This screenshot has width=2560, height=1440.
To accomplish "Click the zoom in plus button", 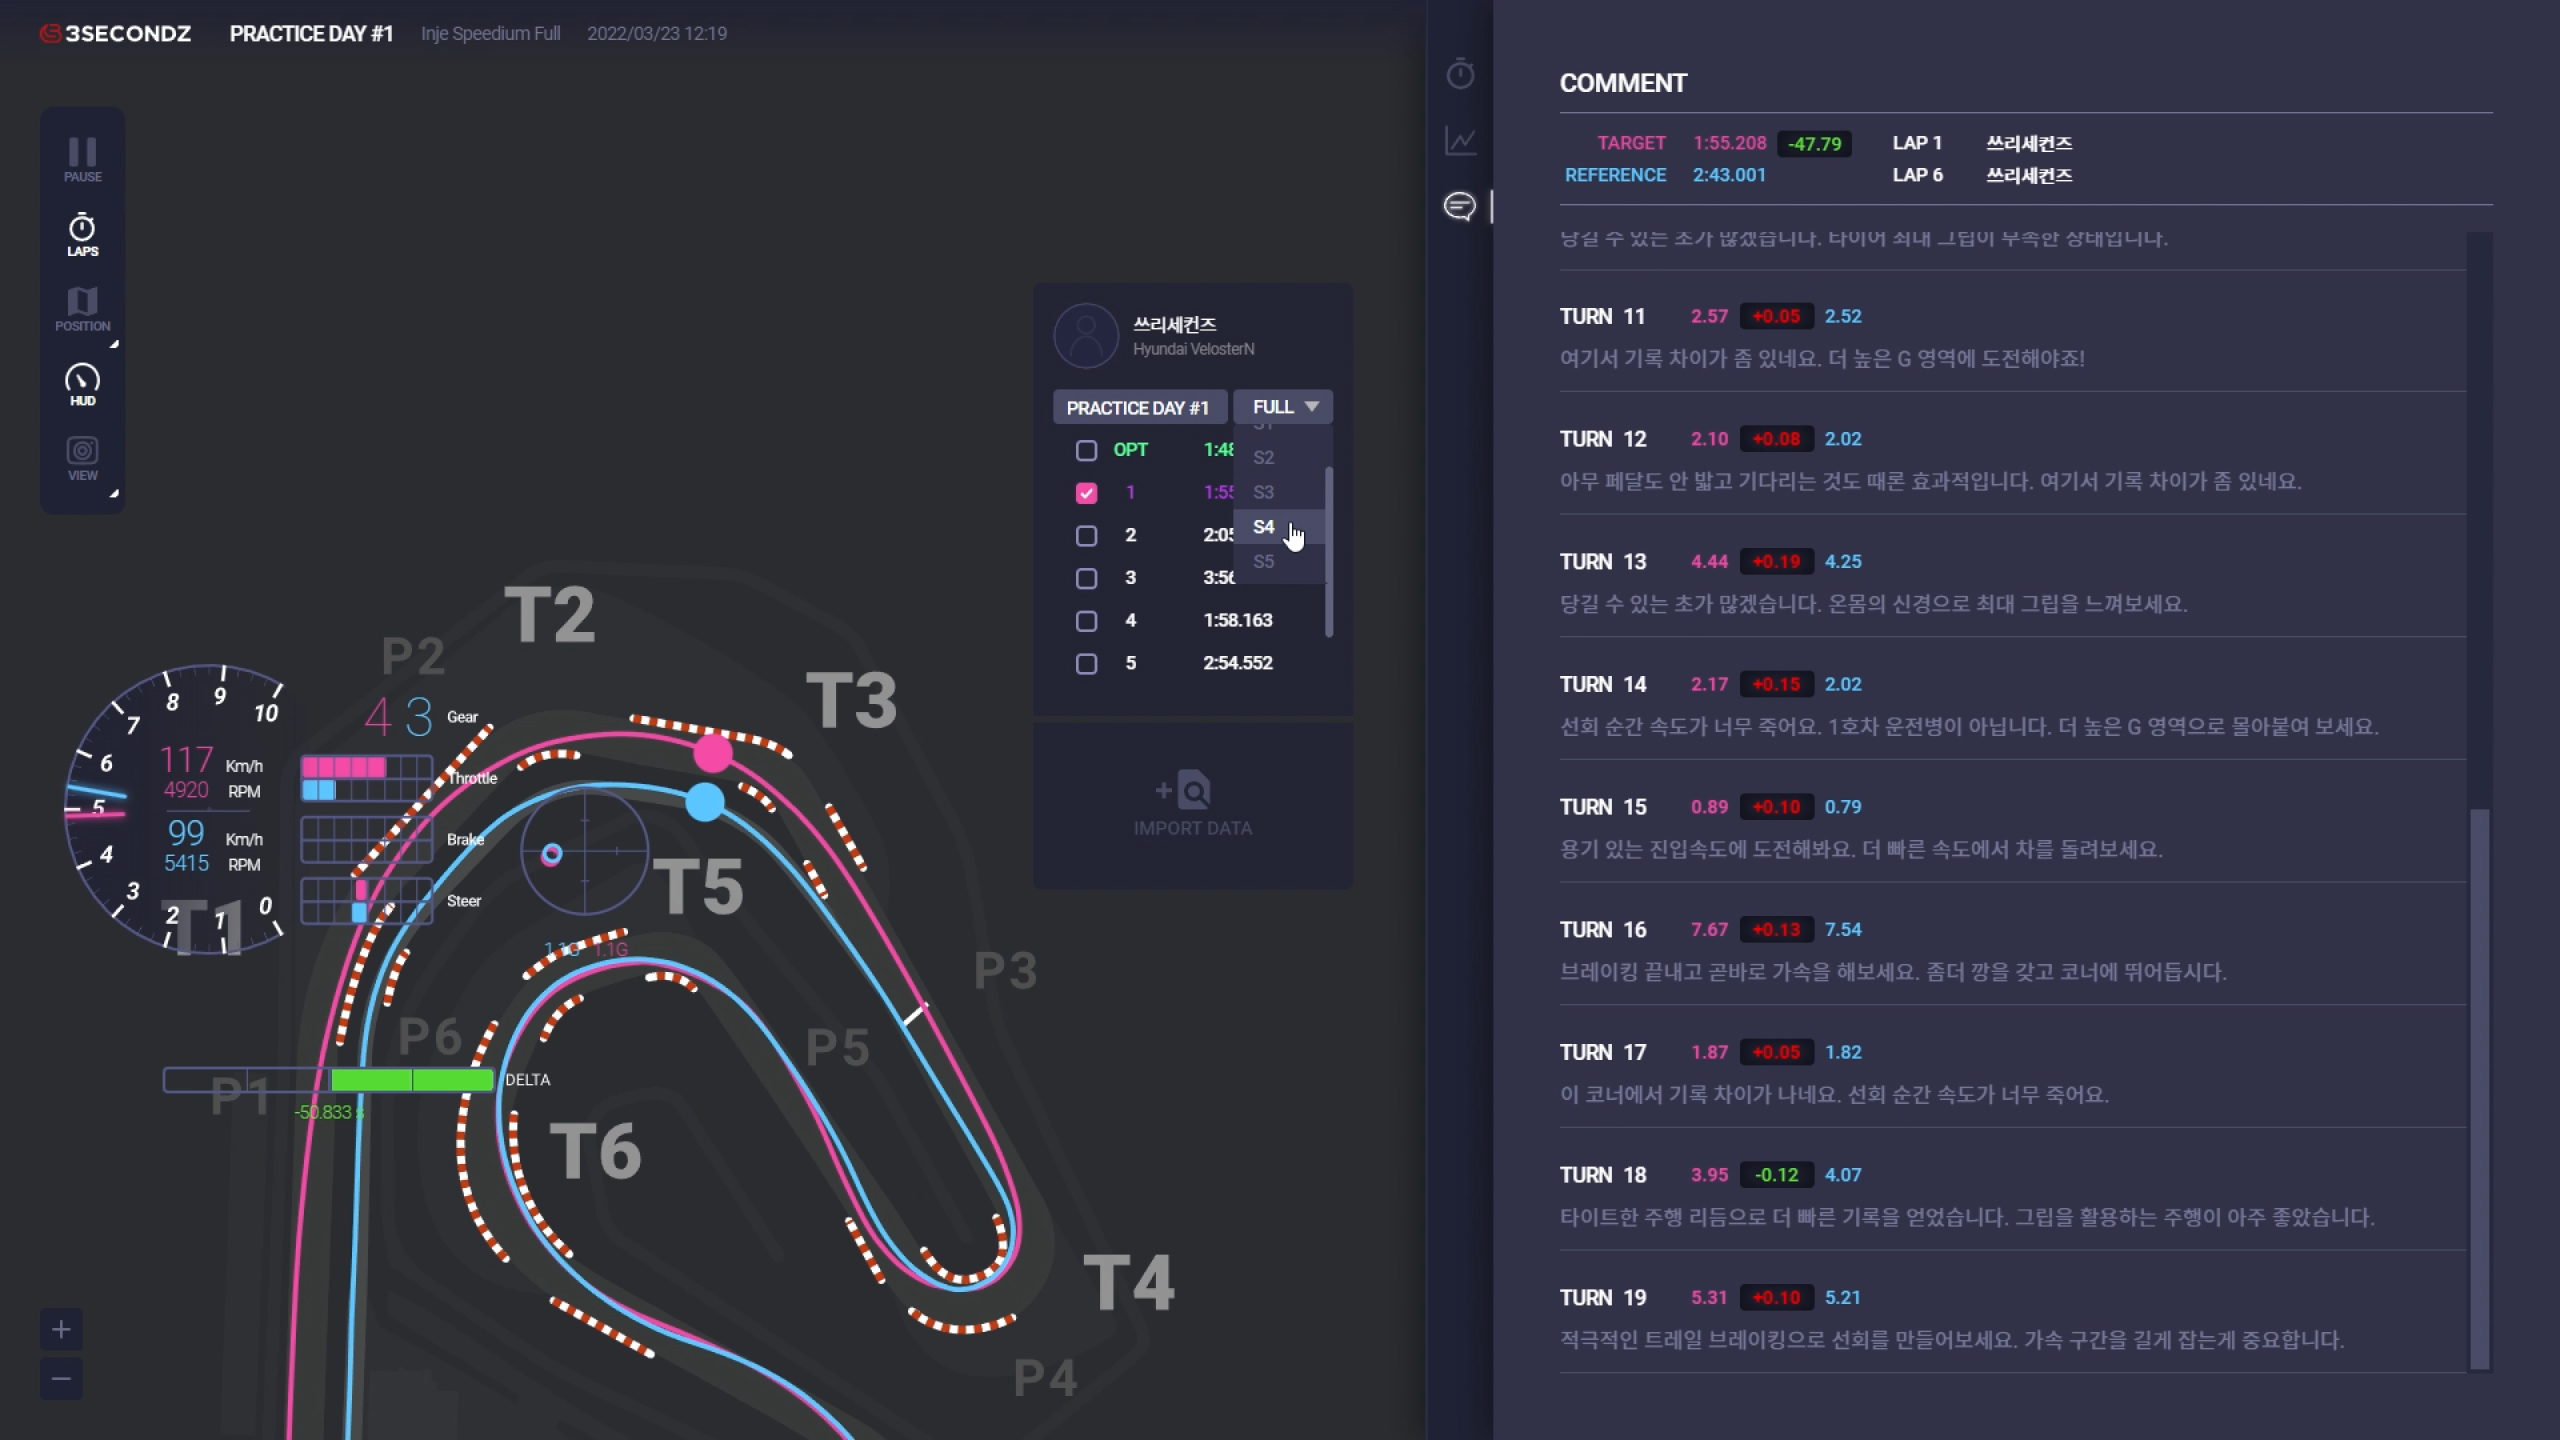I will pos(61,1330).
